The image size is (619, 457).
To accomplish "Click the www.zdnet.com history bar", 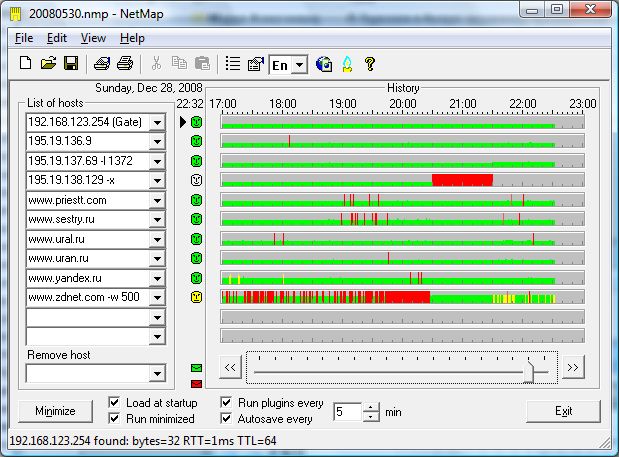I will click(x=402, y=297).
